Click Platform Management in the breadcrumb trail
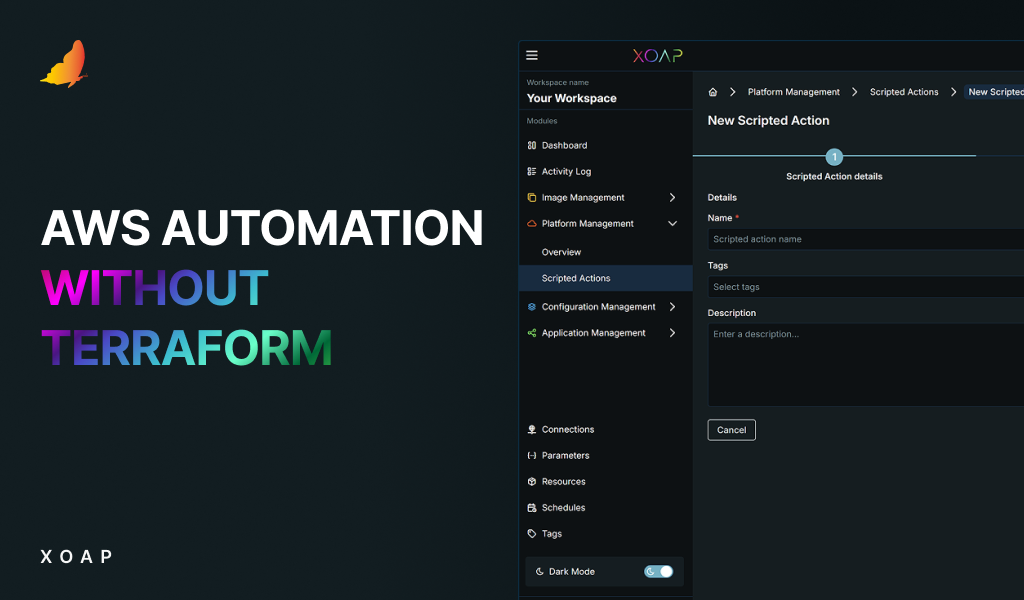 (x=793, y=91)
